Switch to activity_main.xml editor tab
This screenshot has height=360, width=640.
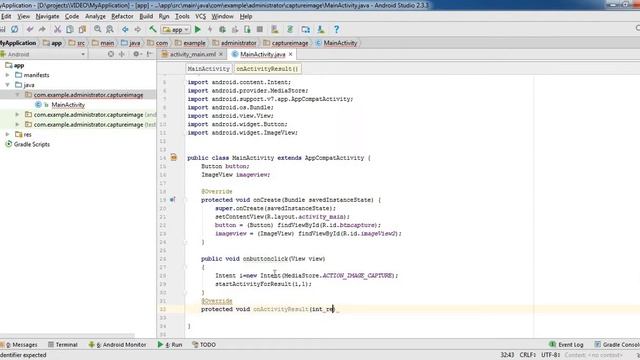193,54
